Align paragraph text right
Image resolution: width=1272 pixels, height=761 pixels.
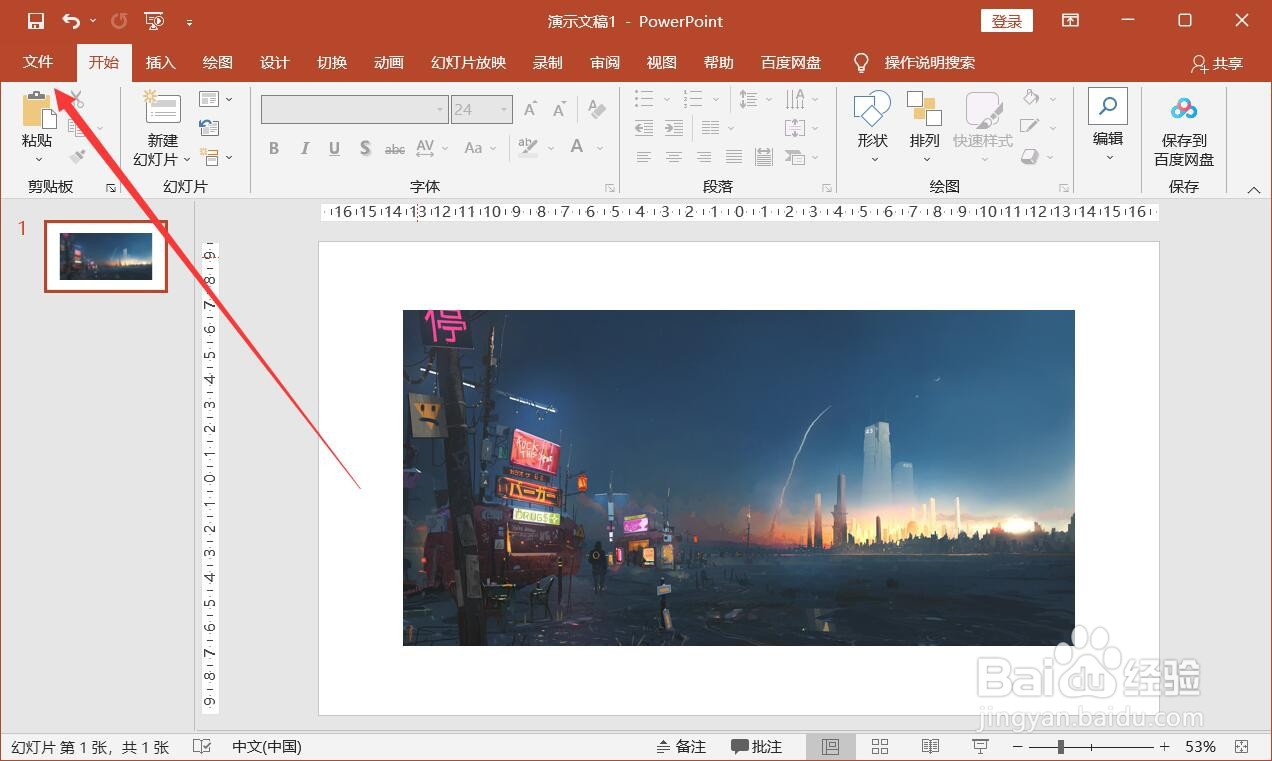(704, 157)
